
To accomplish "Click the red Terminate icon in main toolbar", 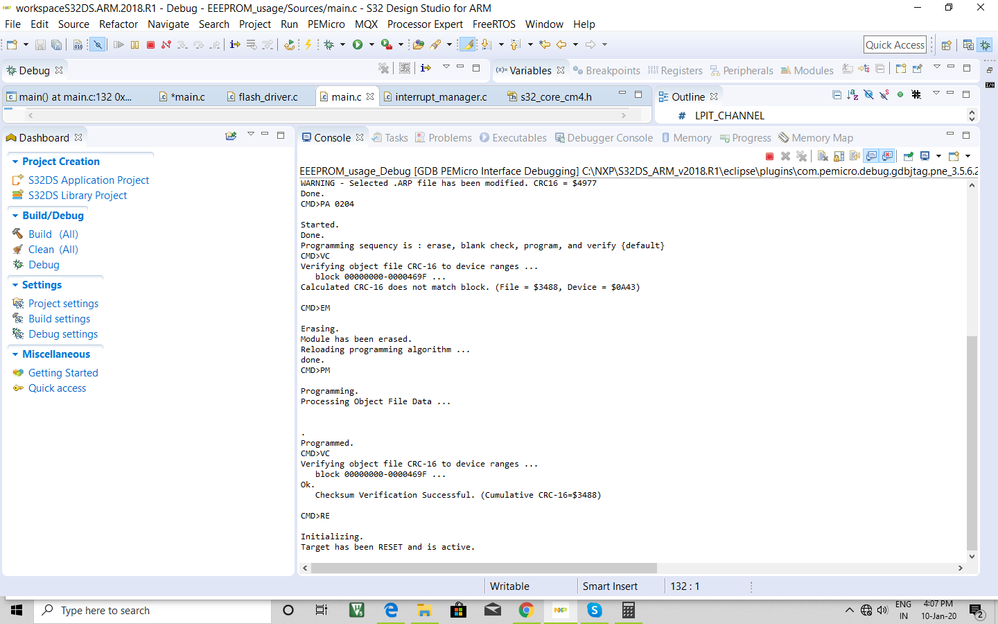I will pos(151,45).
